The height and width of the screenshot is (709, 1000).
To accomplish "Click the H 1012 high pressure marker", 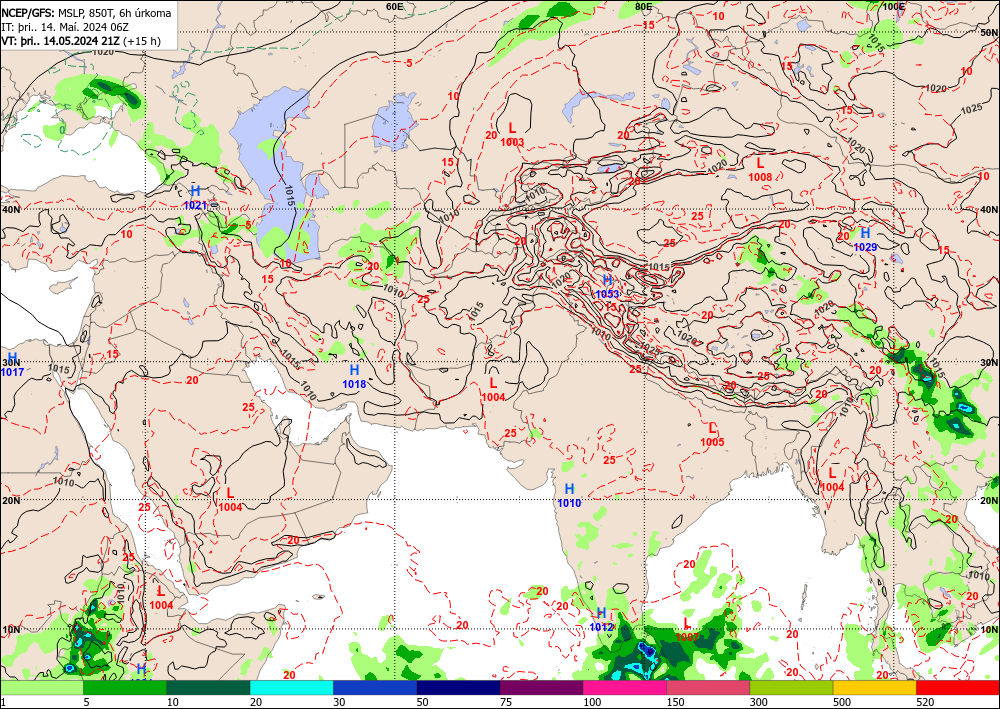I will [x=601, y=620].
